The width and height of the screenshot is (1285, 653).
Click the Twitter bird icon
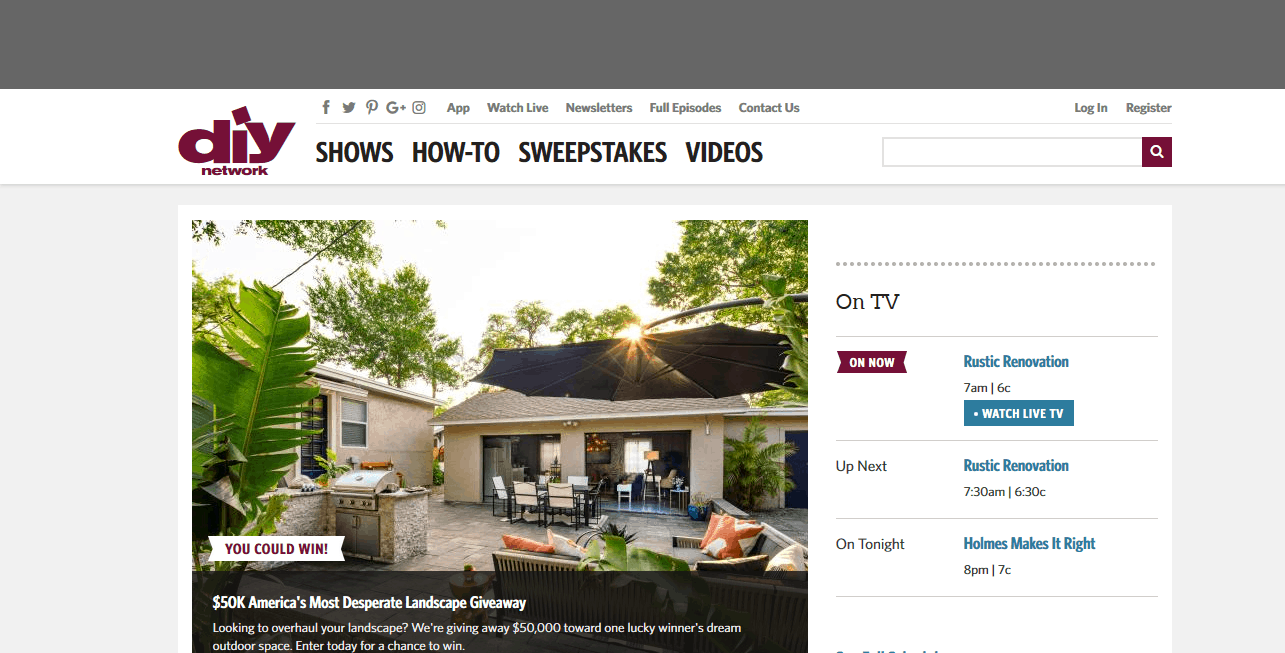(349, 108)
